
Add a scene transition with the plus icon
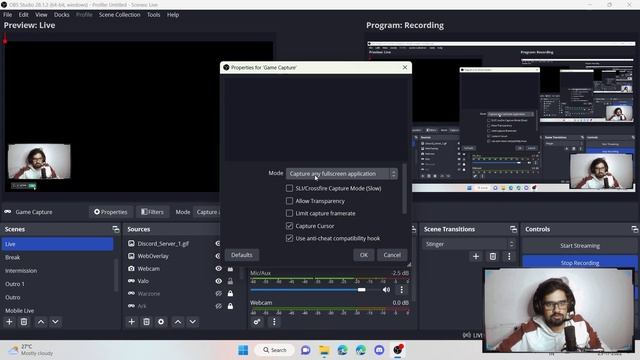(476, 256)
